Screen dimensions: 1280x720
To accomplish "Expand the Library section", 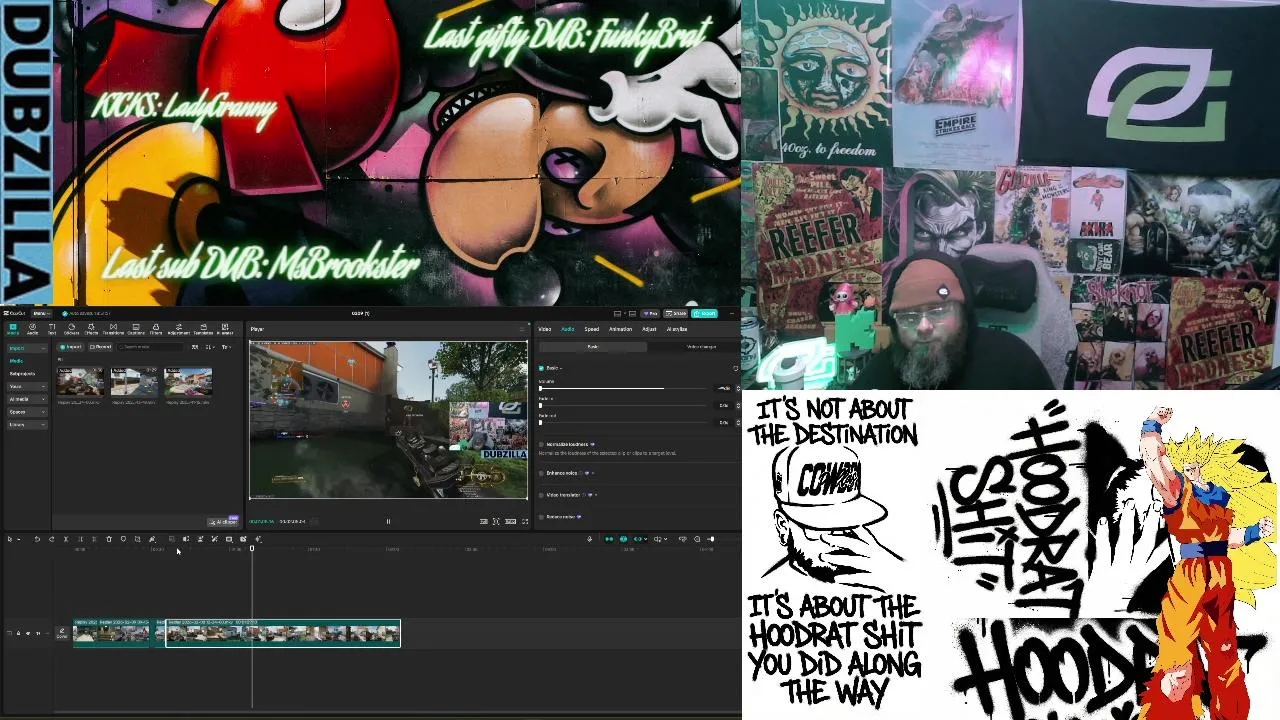I will coord(26,425).
